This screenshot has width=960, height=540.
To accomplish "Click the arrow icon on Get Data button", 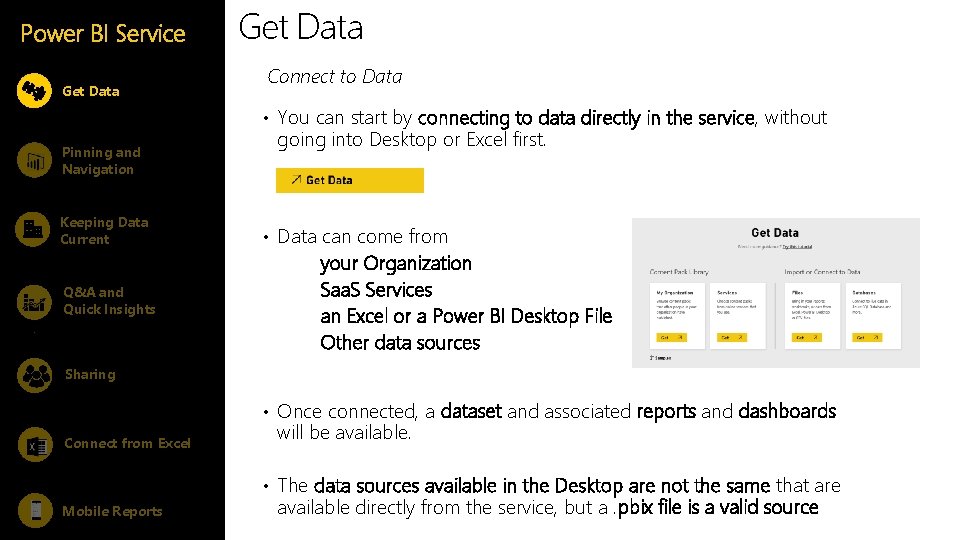I will click(296, 179).
